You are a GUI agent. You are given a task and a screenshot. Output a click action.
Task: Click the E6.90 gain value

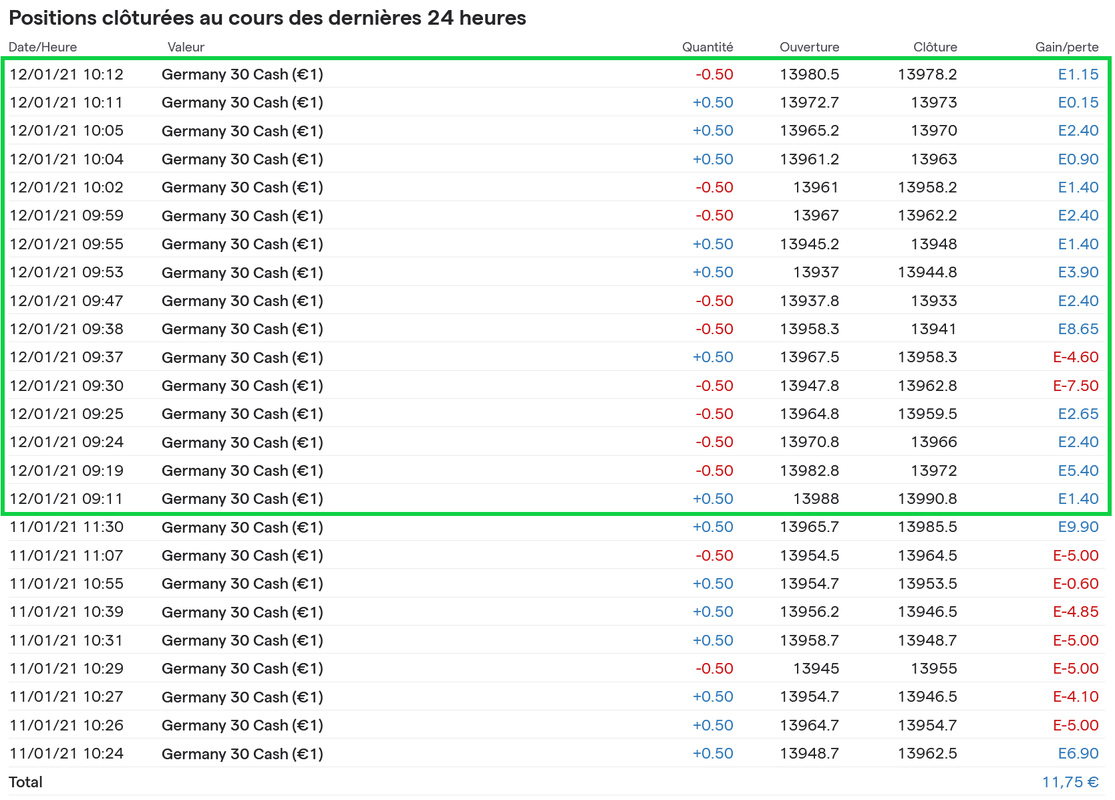(1078, 754)
